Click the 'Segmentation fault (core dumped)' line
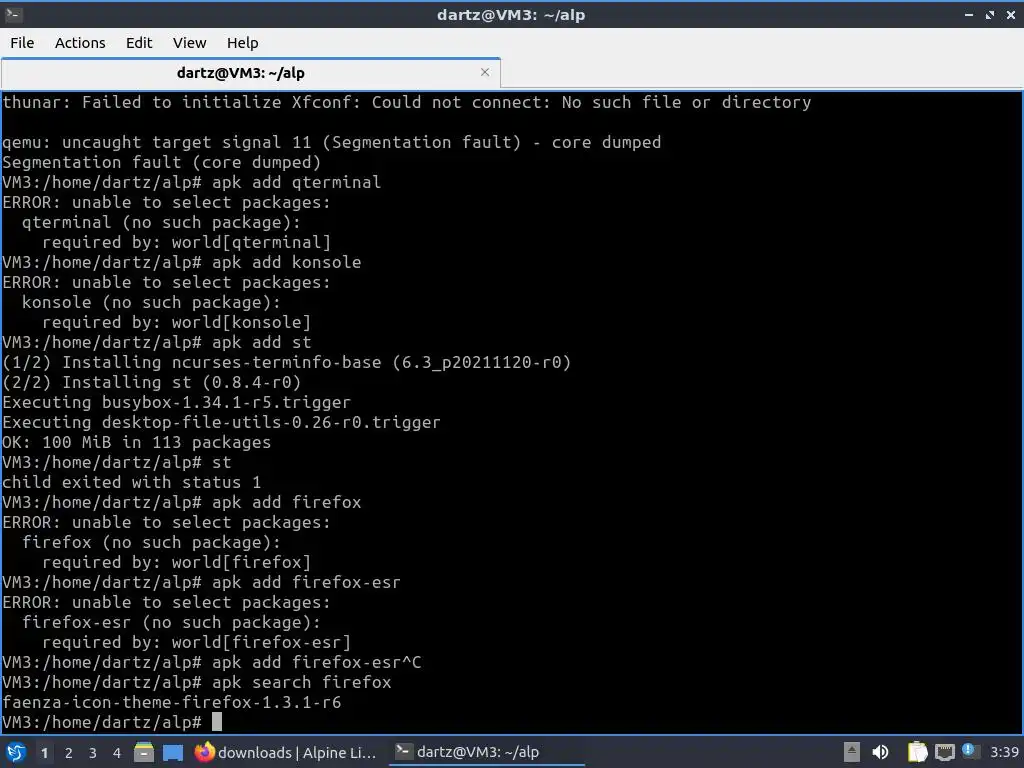This screenshot has width=1024, height=768. [161, 163]
